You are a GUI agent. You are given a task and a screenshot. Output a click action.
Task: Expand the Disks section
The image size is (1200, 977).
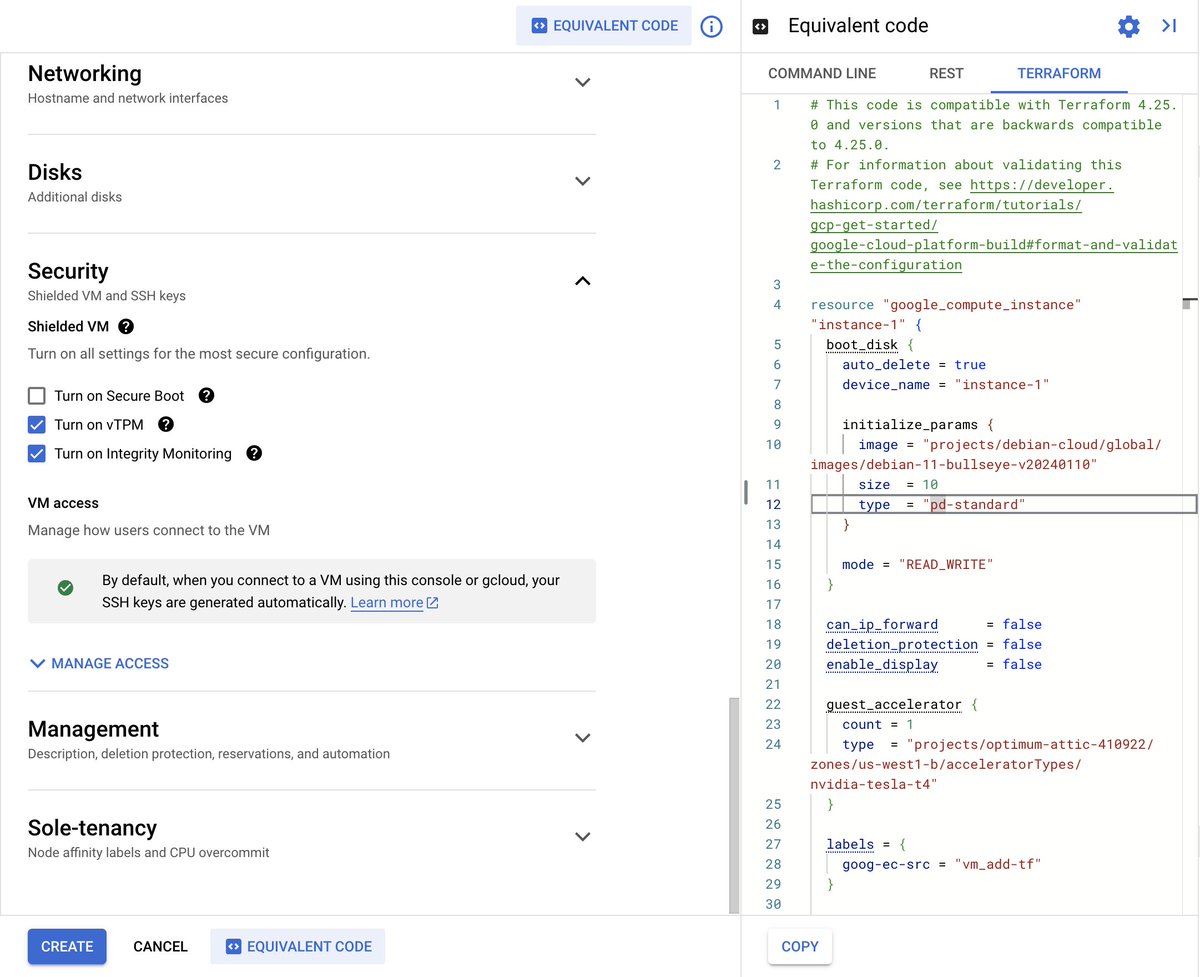point(583,181)
